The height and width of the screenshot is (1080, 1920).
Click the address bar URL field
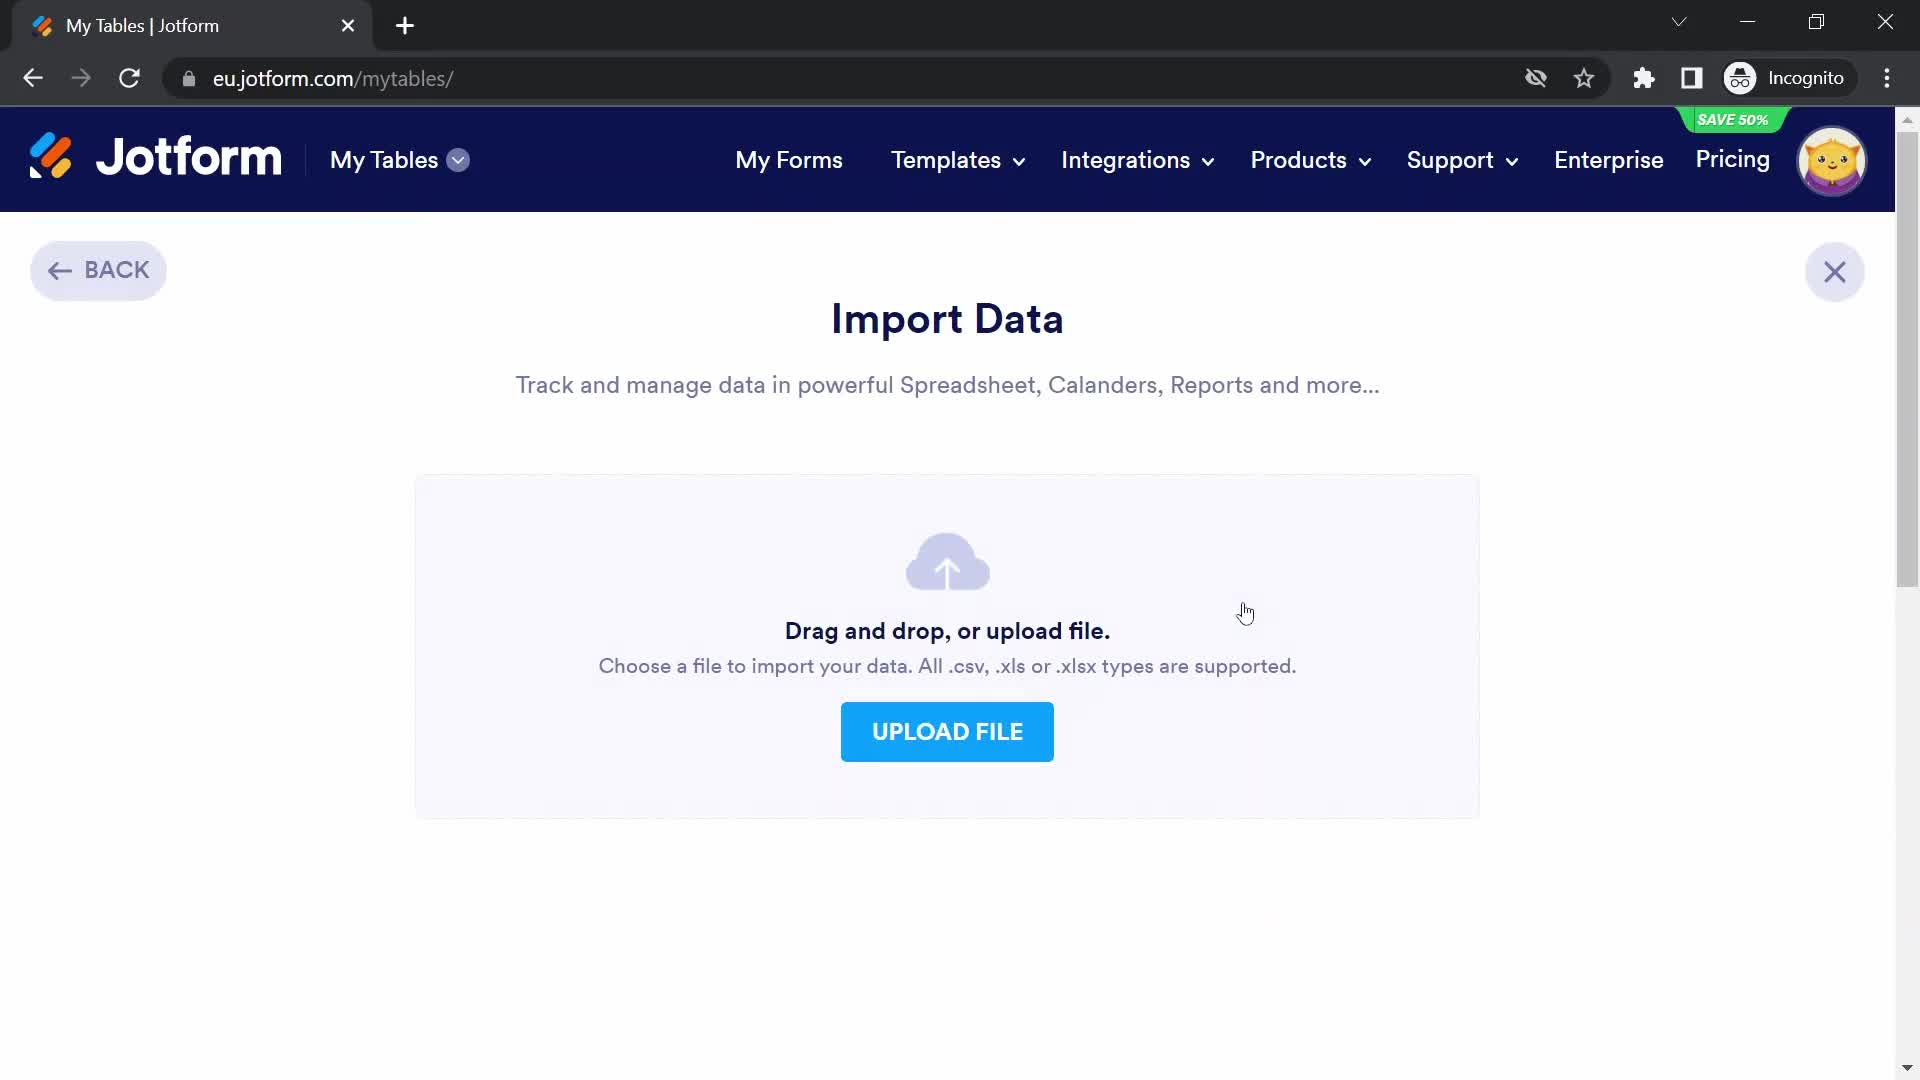pyautogui.click(x=332, y=78)
